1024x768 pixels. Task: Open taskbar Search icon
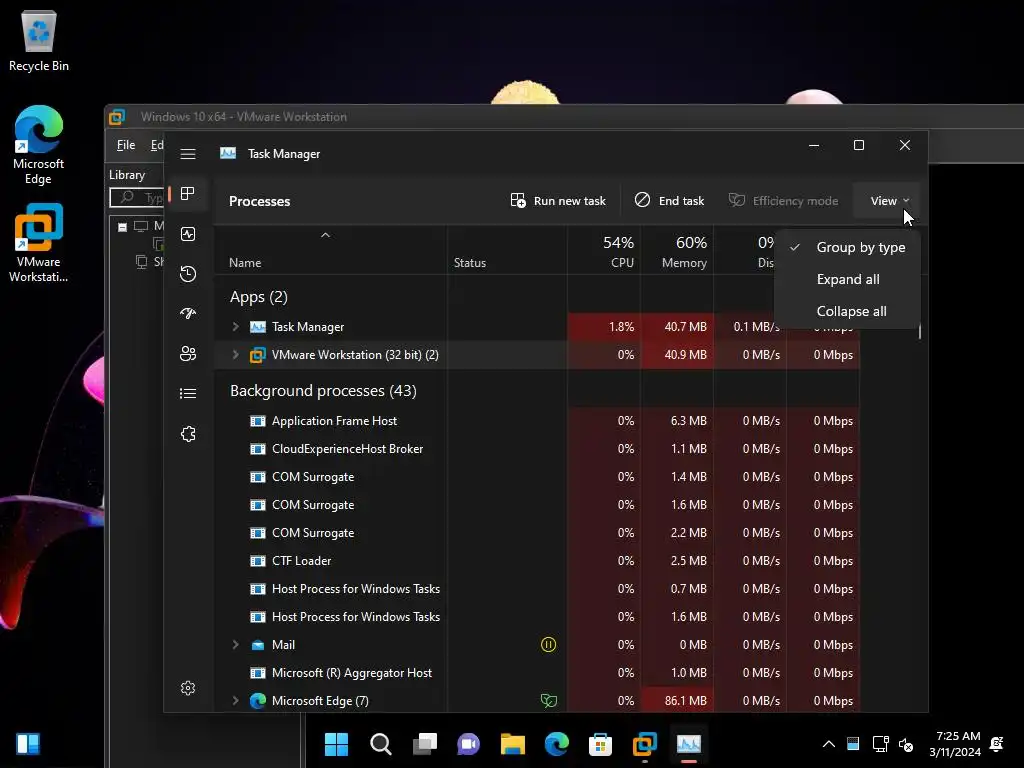click(x=381, y=744)
